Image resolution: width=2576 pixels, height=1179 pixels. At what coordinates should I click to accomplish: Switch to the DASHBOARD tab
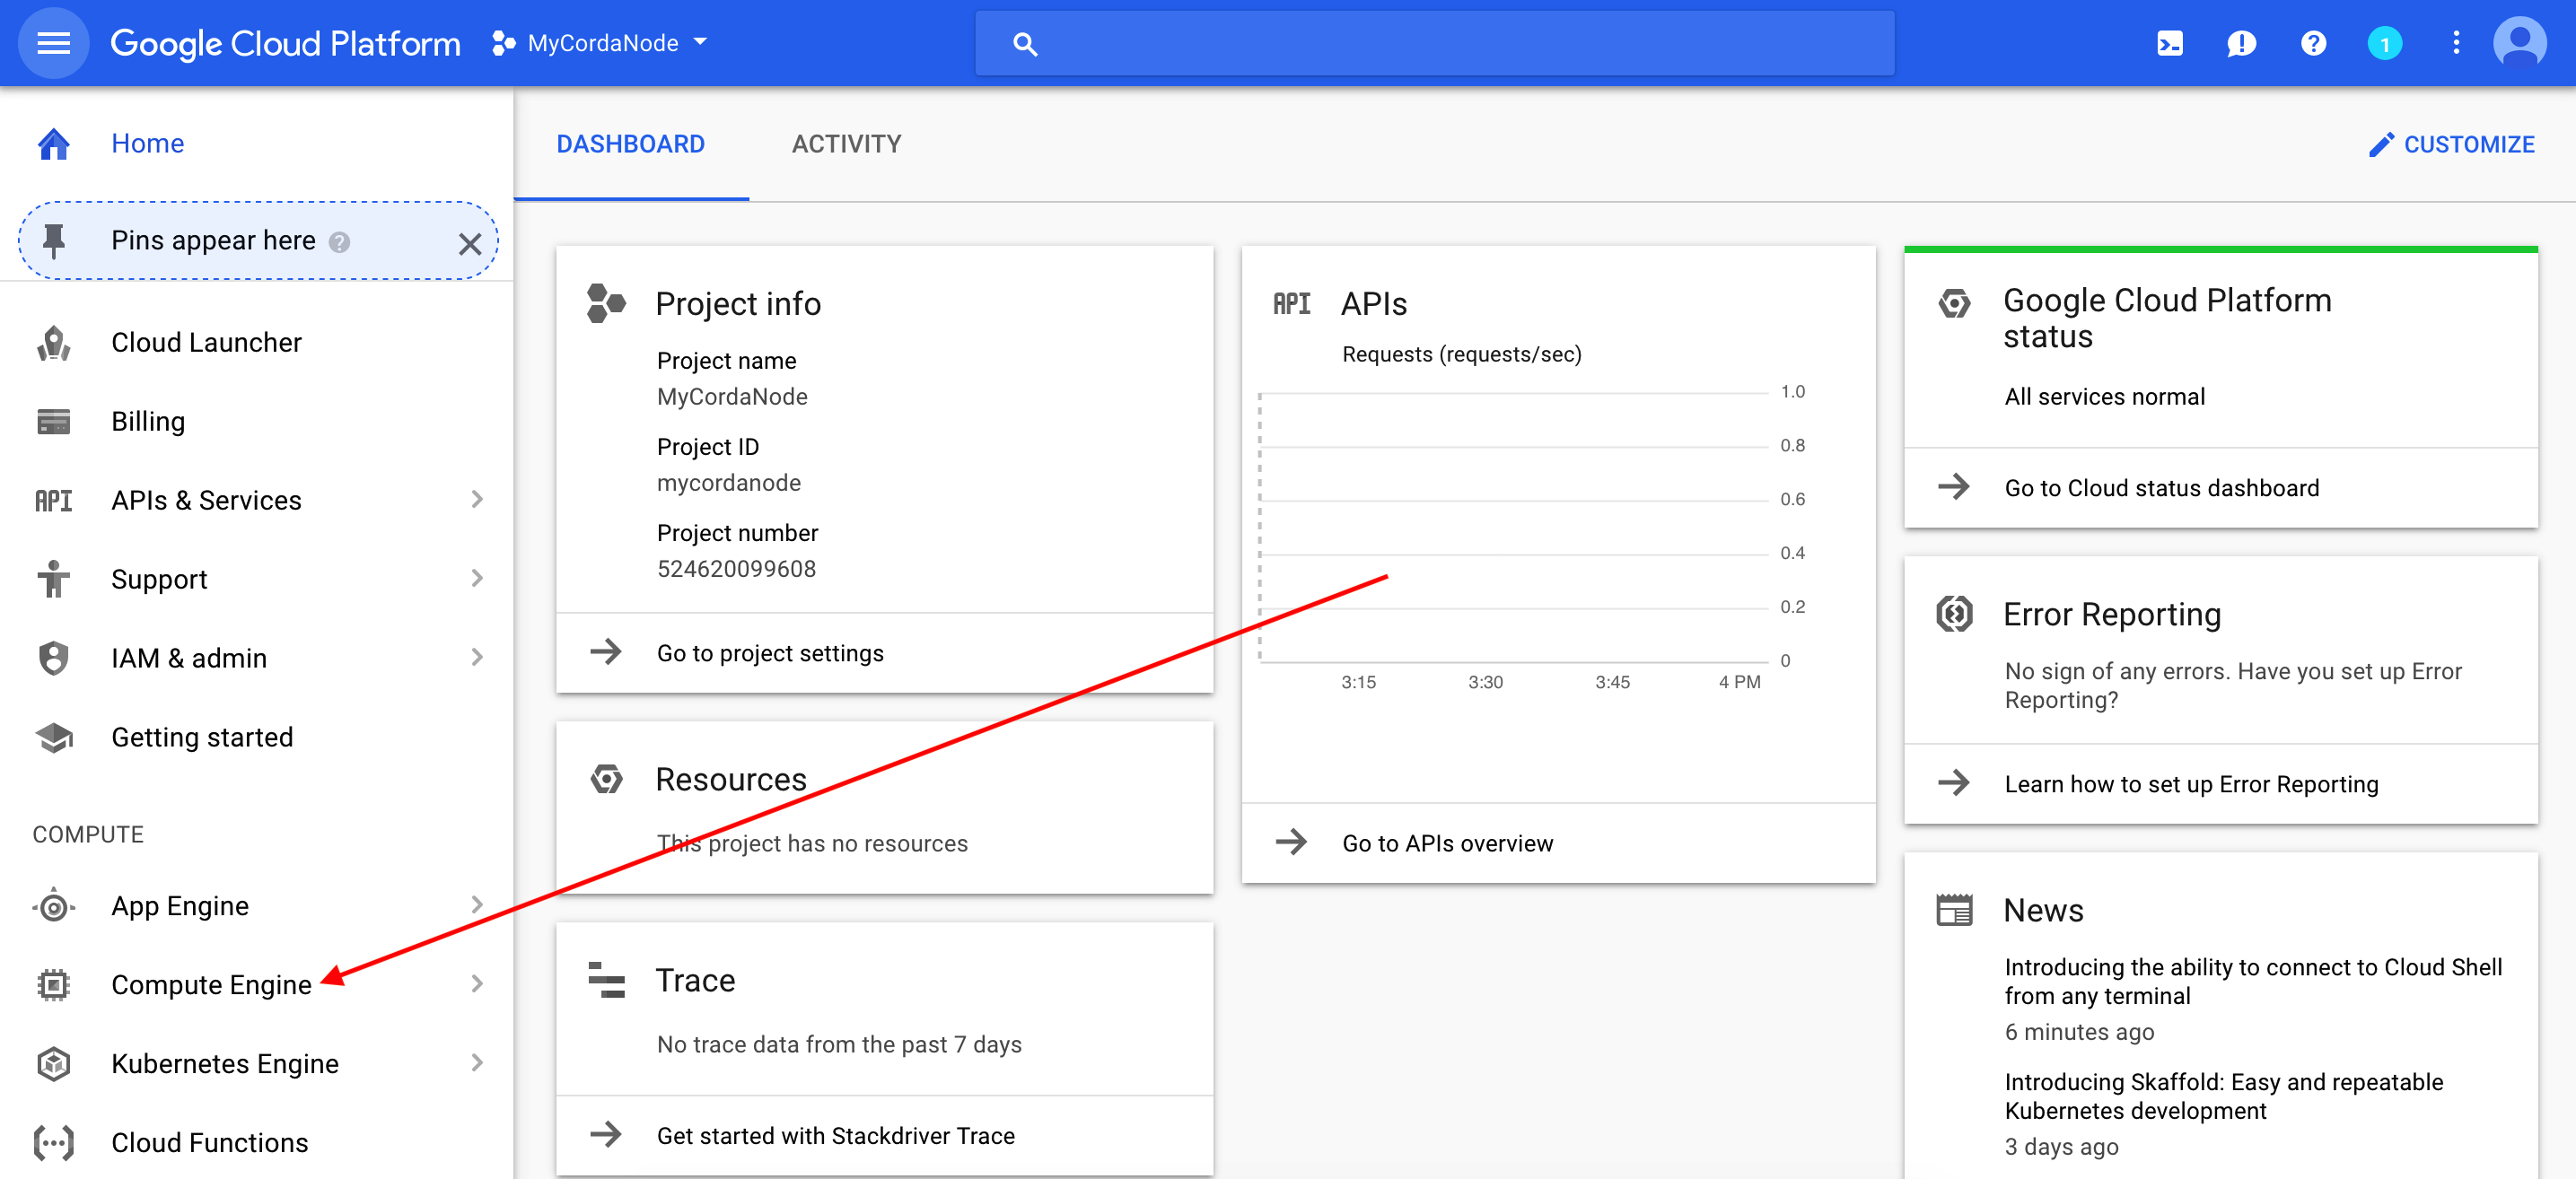630,144
